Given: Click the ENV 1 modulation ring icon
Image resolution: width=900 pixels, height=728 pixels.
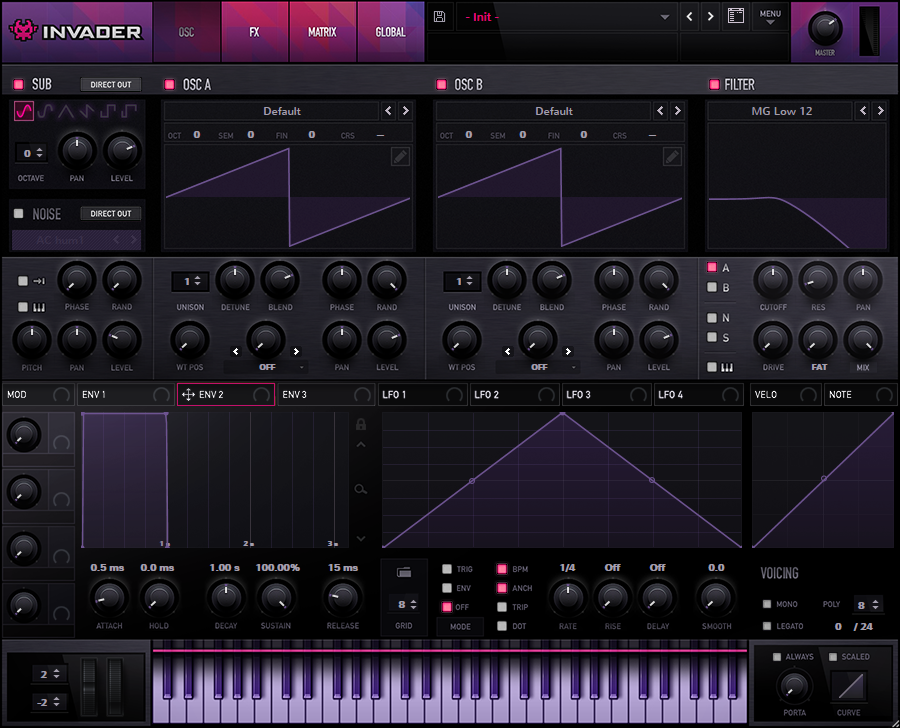Looking at the screenshot, I should pos(162,395).
